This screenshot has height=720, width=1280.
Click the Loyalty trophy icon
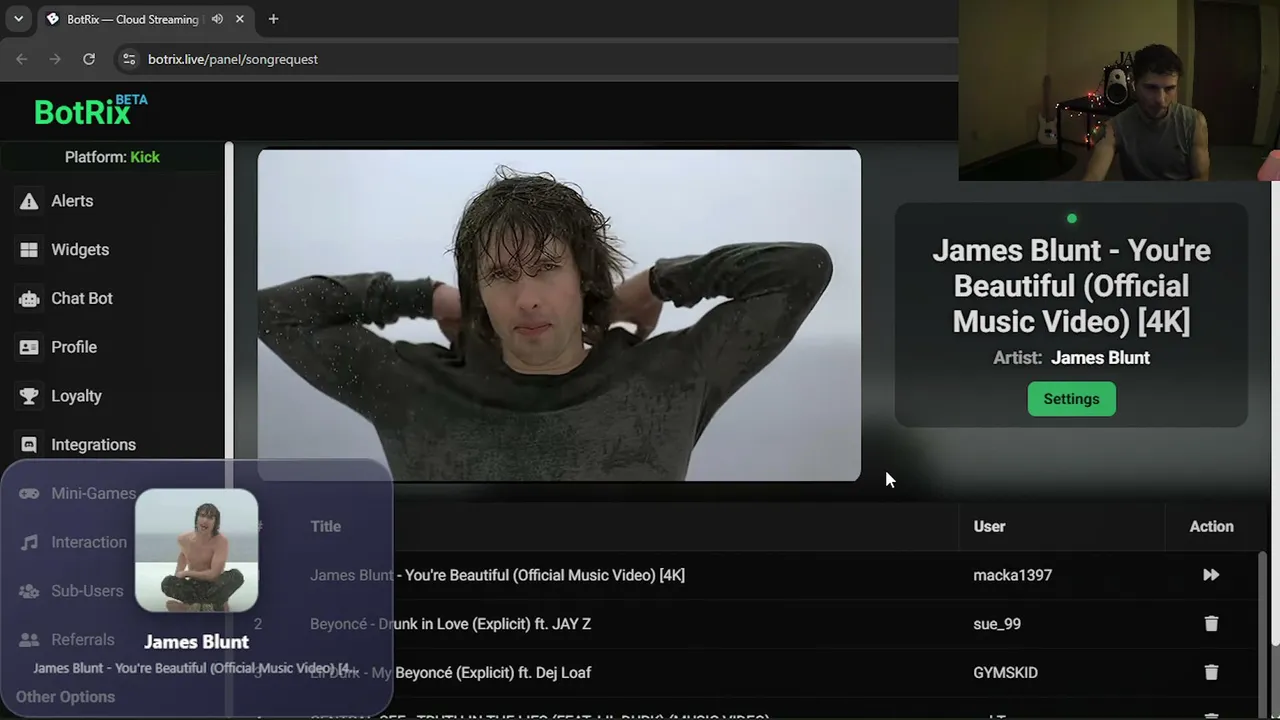pos(29,396)
